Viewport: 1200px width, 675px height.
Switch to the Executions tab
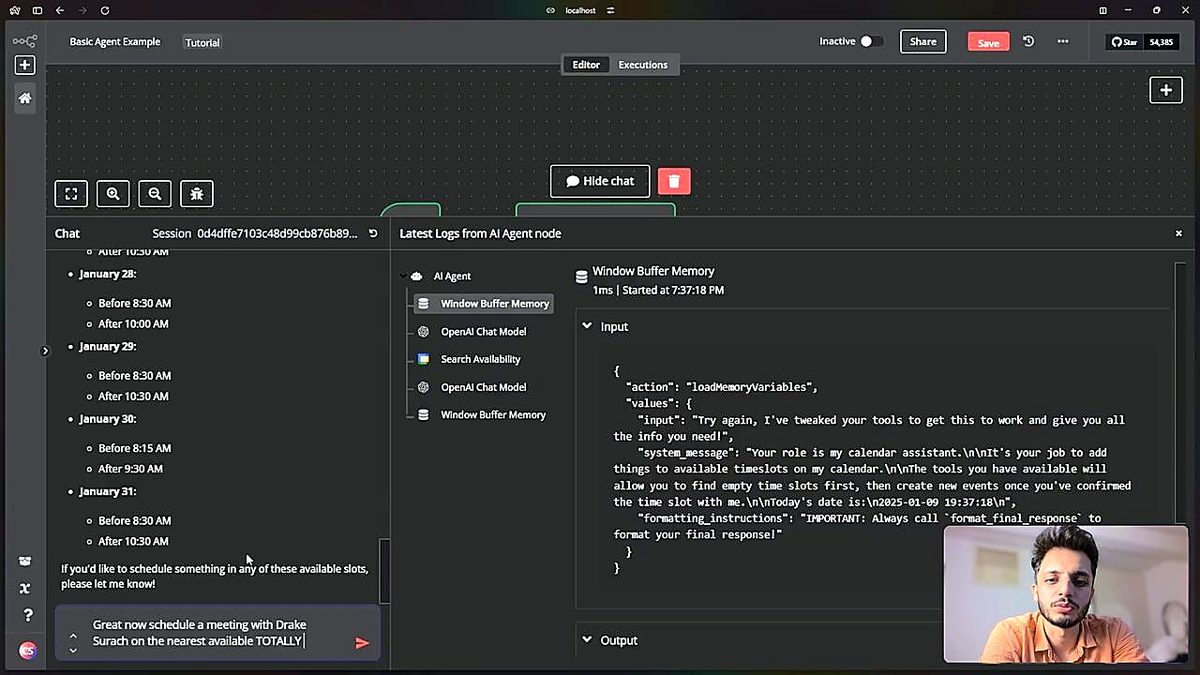click(643, 65)
